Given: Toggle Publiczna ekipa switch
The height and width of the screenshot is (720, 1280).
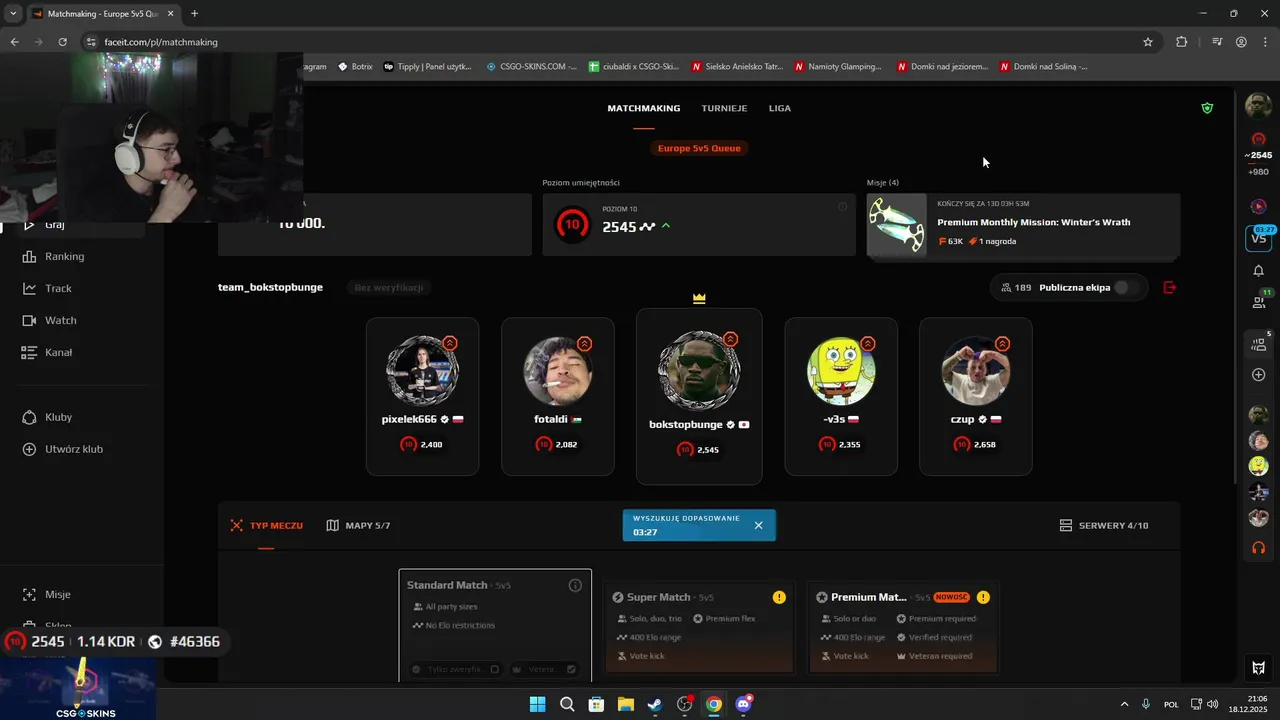Looking at the screenshot, I should [1127, 288].
